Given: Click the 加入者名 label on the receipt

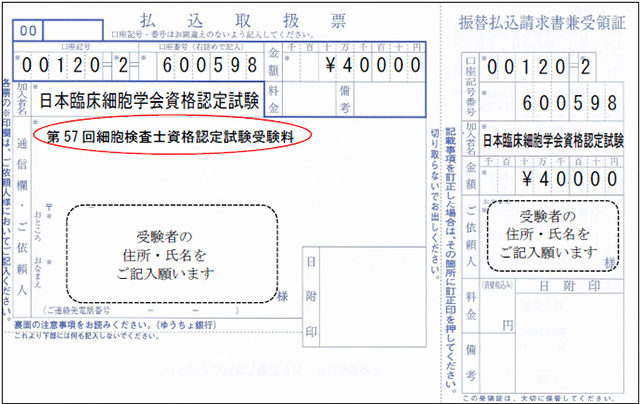Looking at the screenshot, I should click(471, 139).
